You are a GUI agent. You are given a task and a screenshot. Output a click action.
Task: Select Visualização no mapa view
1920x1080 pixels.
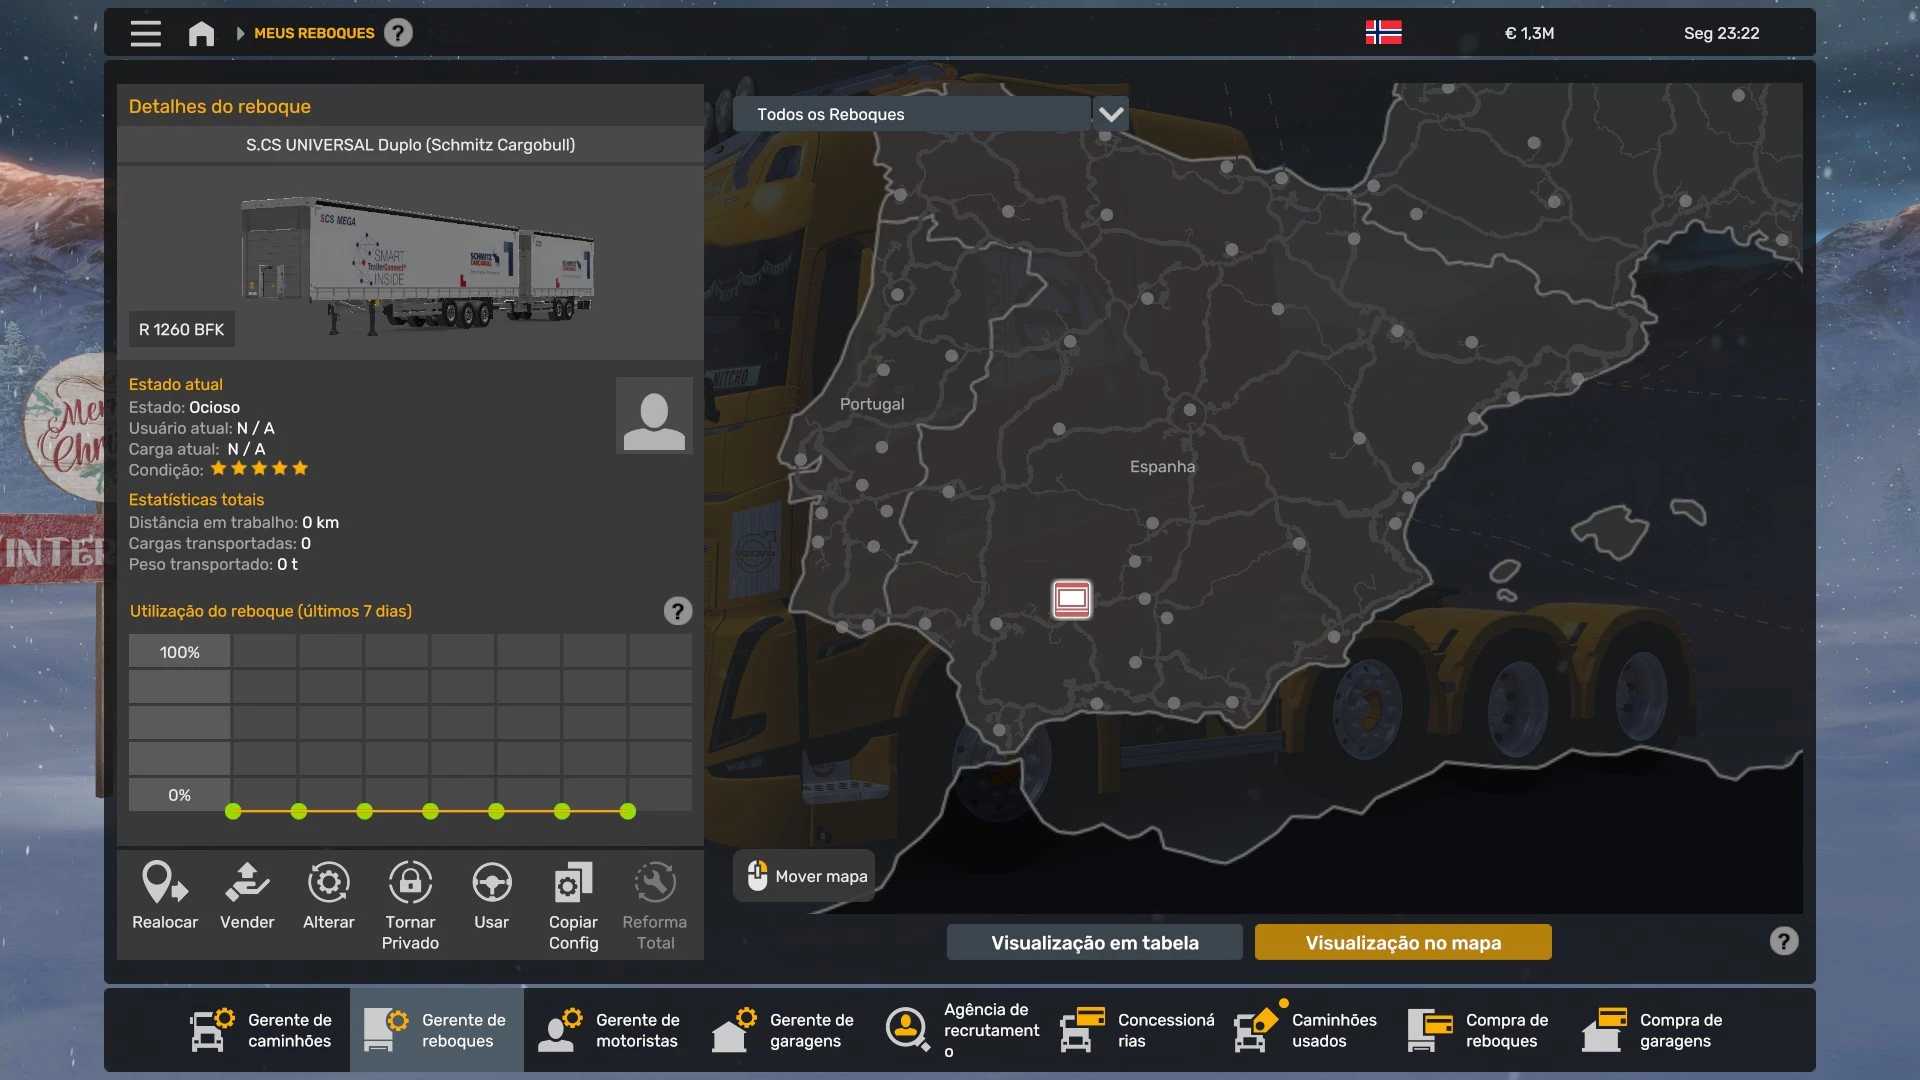click(x=1402, y=942)
